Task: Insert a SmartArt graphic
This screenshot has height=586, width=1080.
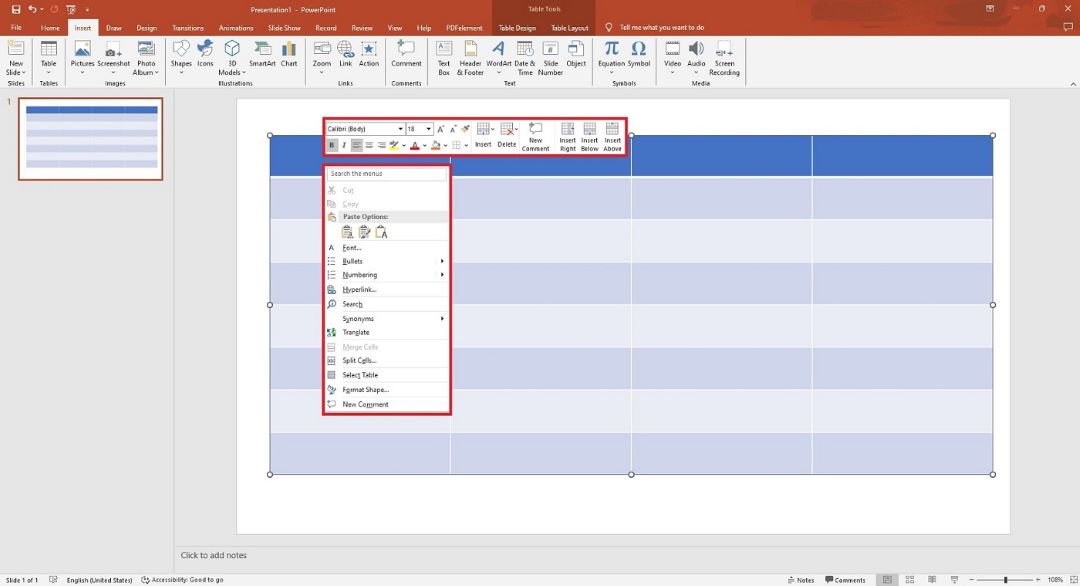Action: [x=262, y=54]
